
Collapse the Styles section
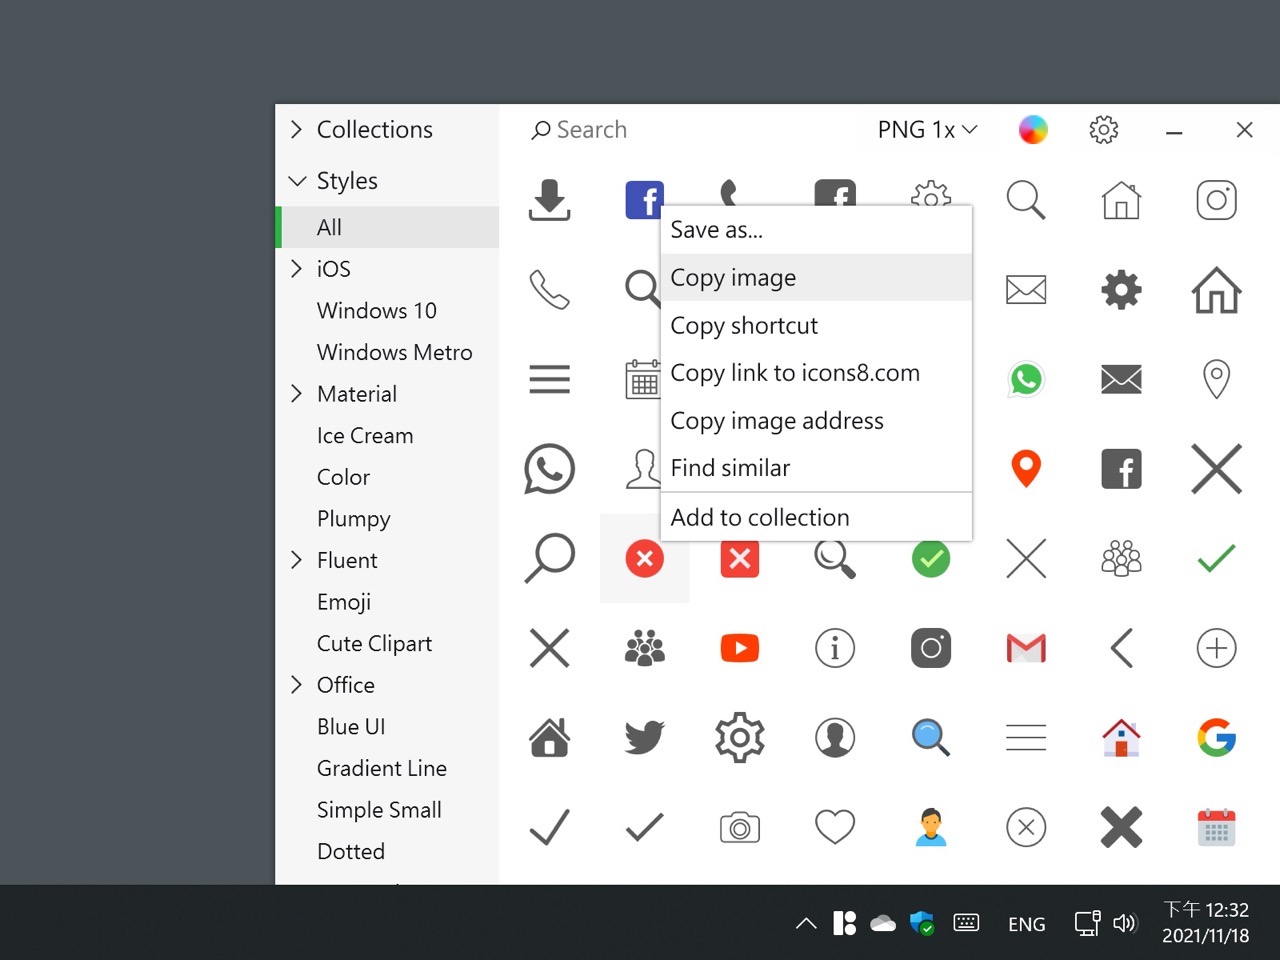point(296,181)
